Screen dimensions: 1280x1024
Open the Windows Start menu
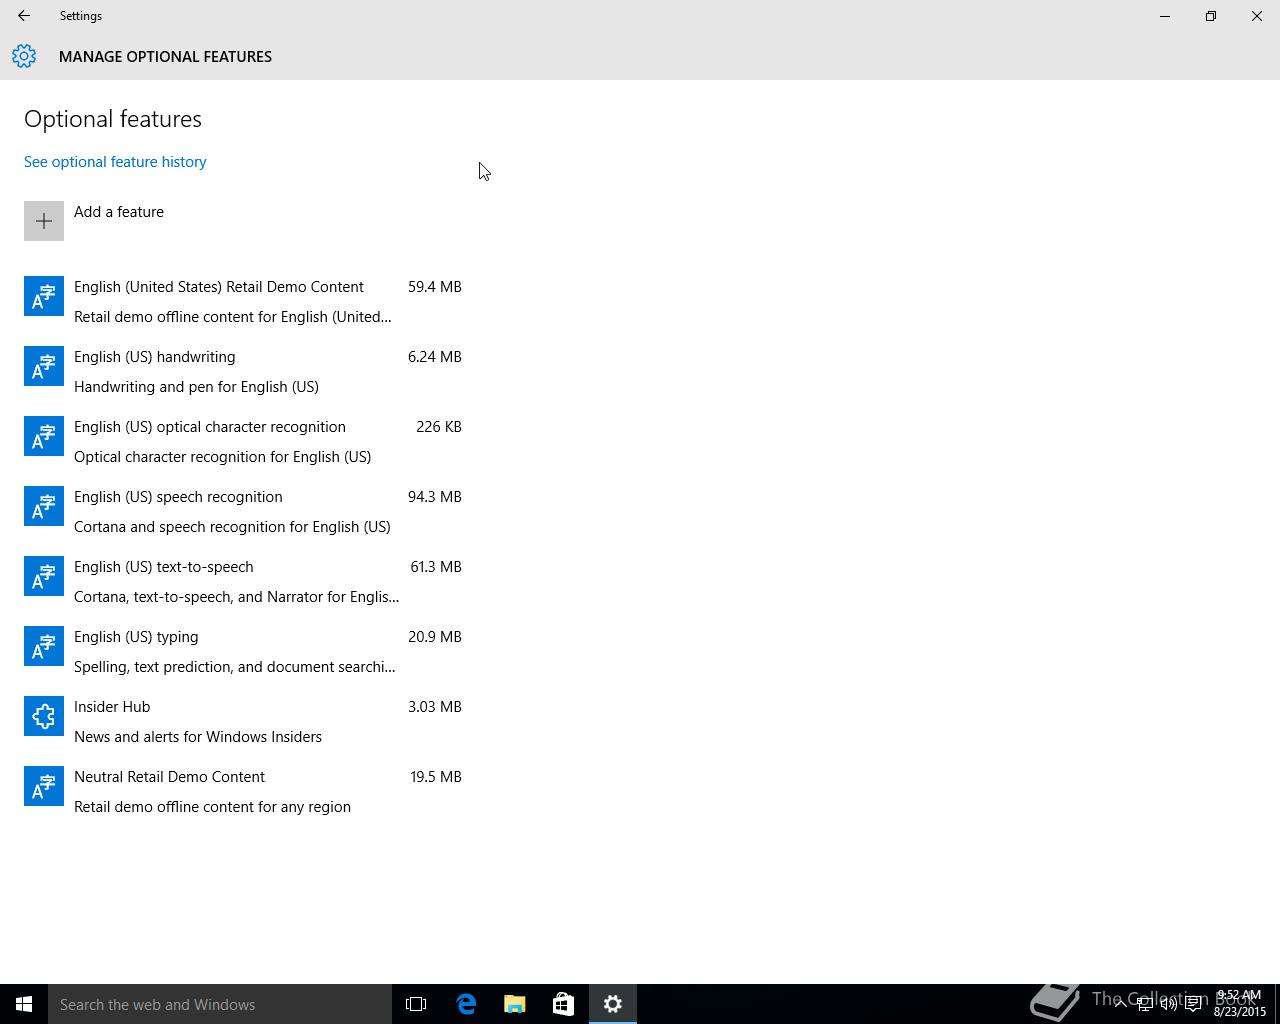point(24,1004)
